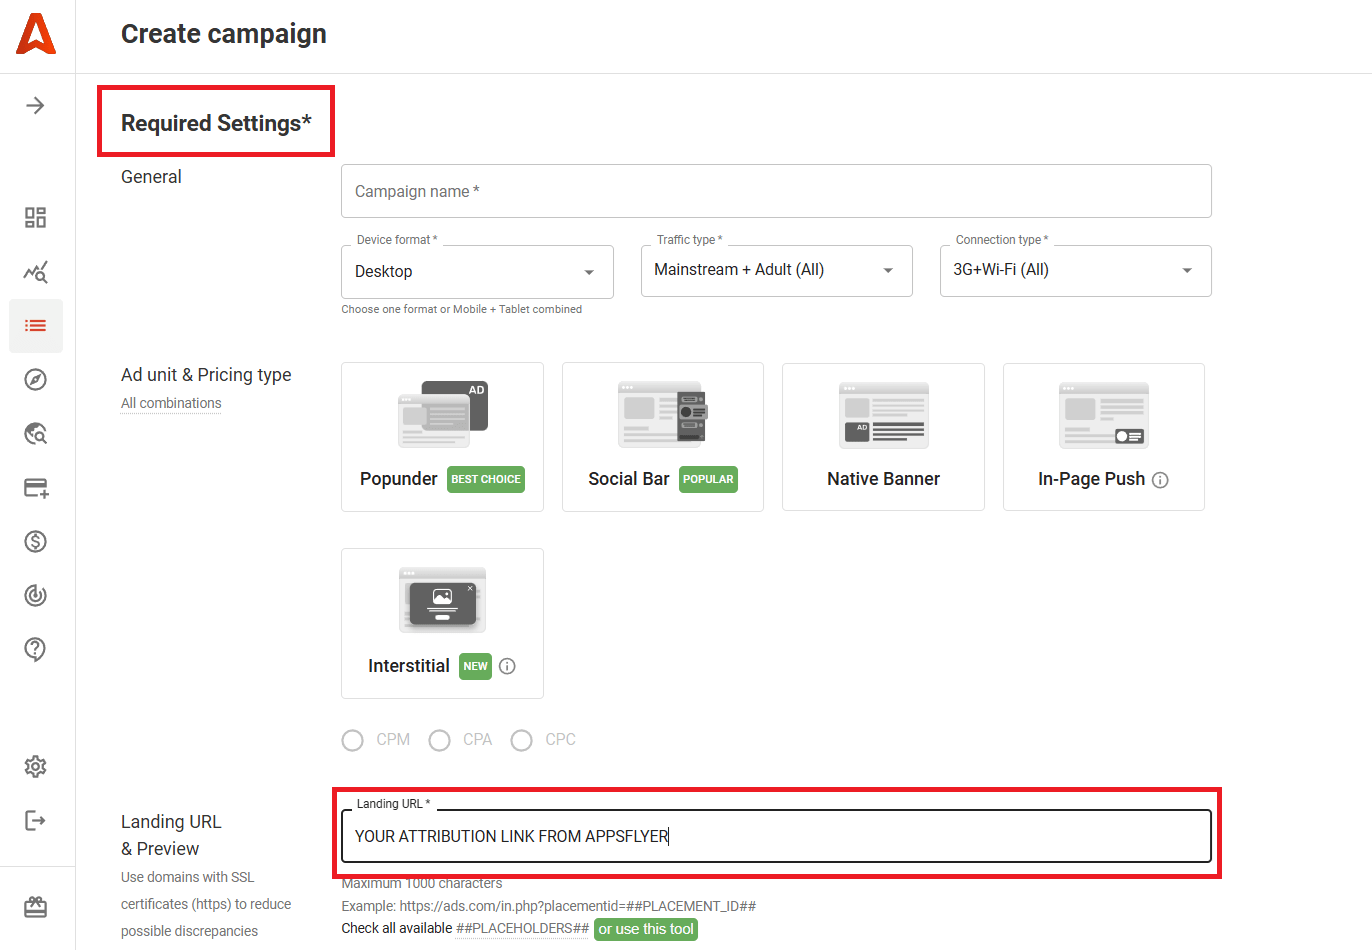Select the CPA pricing radio button
The image size is (1372, 950).
pos(439,740)
